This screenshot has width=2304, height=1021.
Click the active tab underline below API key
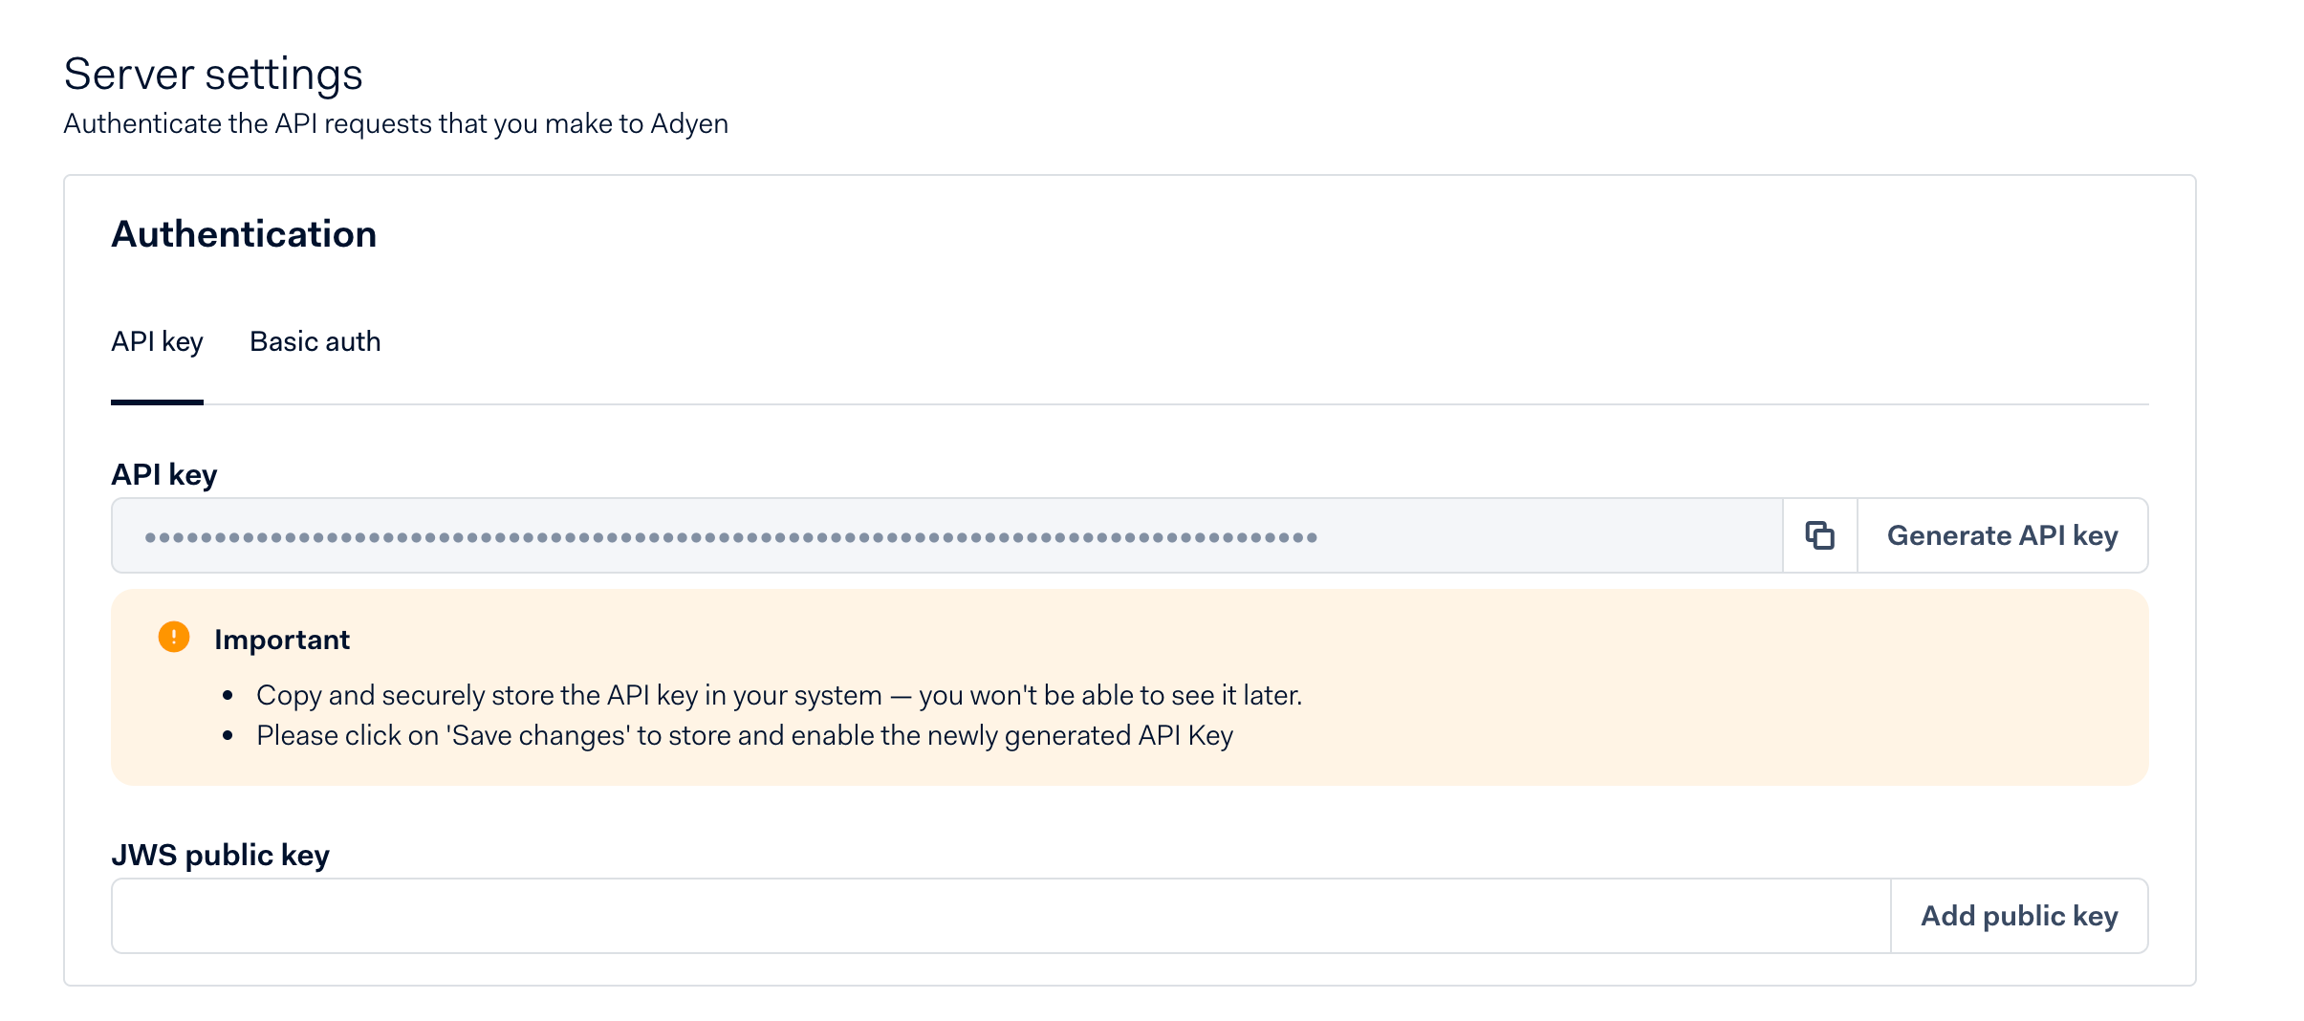point(157,402)
